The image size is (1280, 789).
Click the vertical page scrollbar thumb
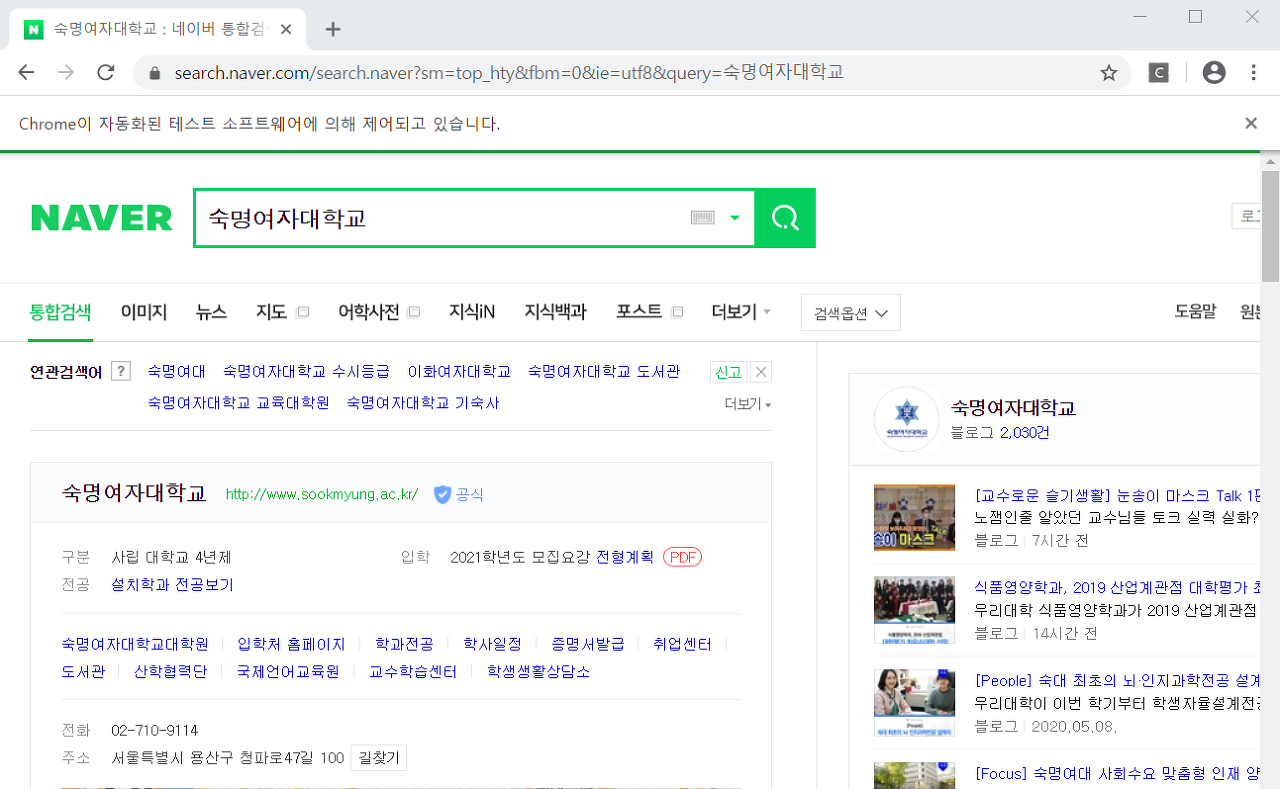(1271, 225)
